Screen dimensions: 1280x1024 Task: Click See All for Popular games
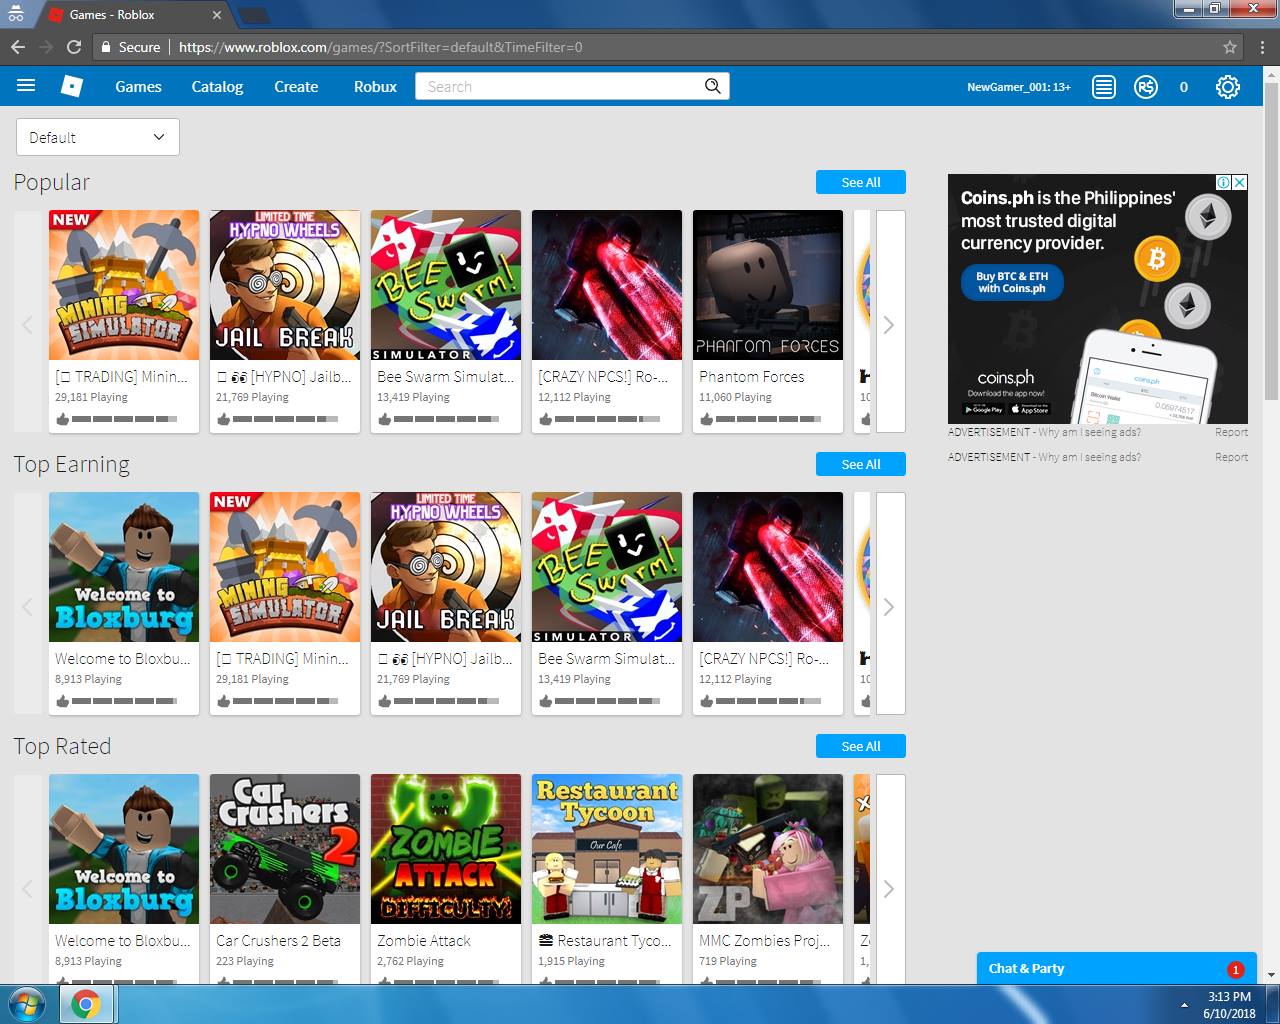861,182
